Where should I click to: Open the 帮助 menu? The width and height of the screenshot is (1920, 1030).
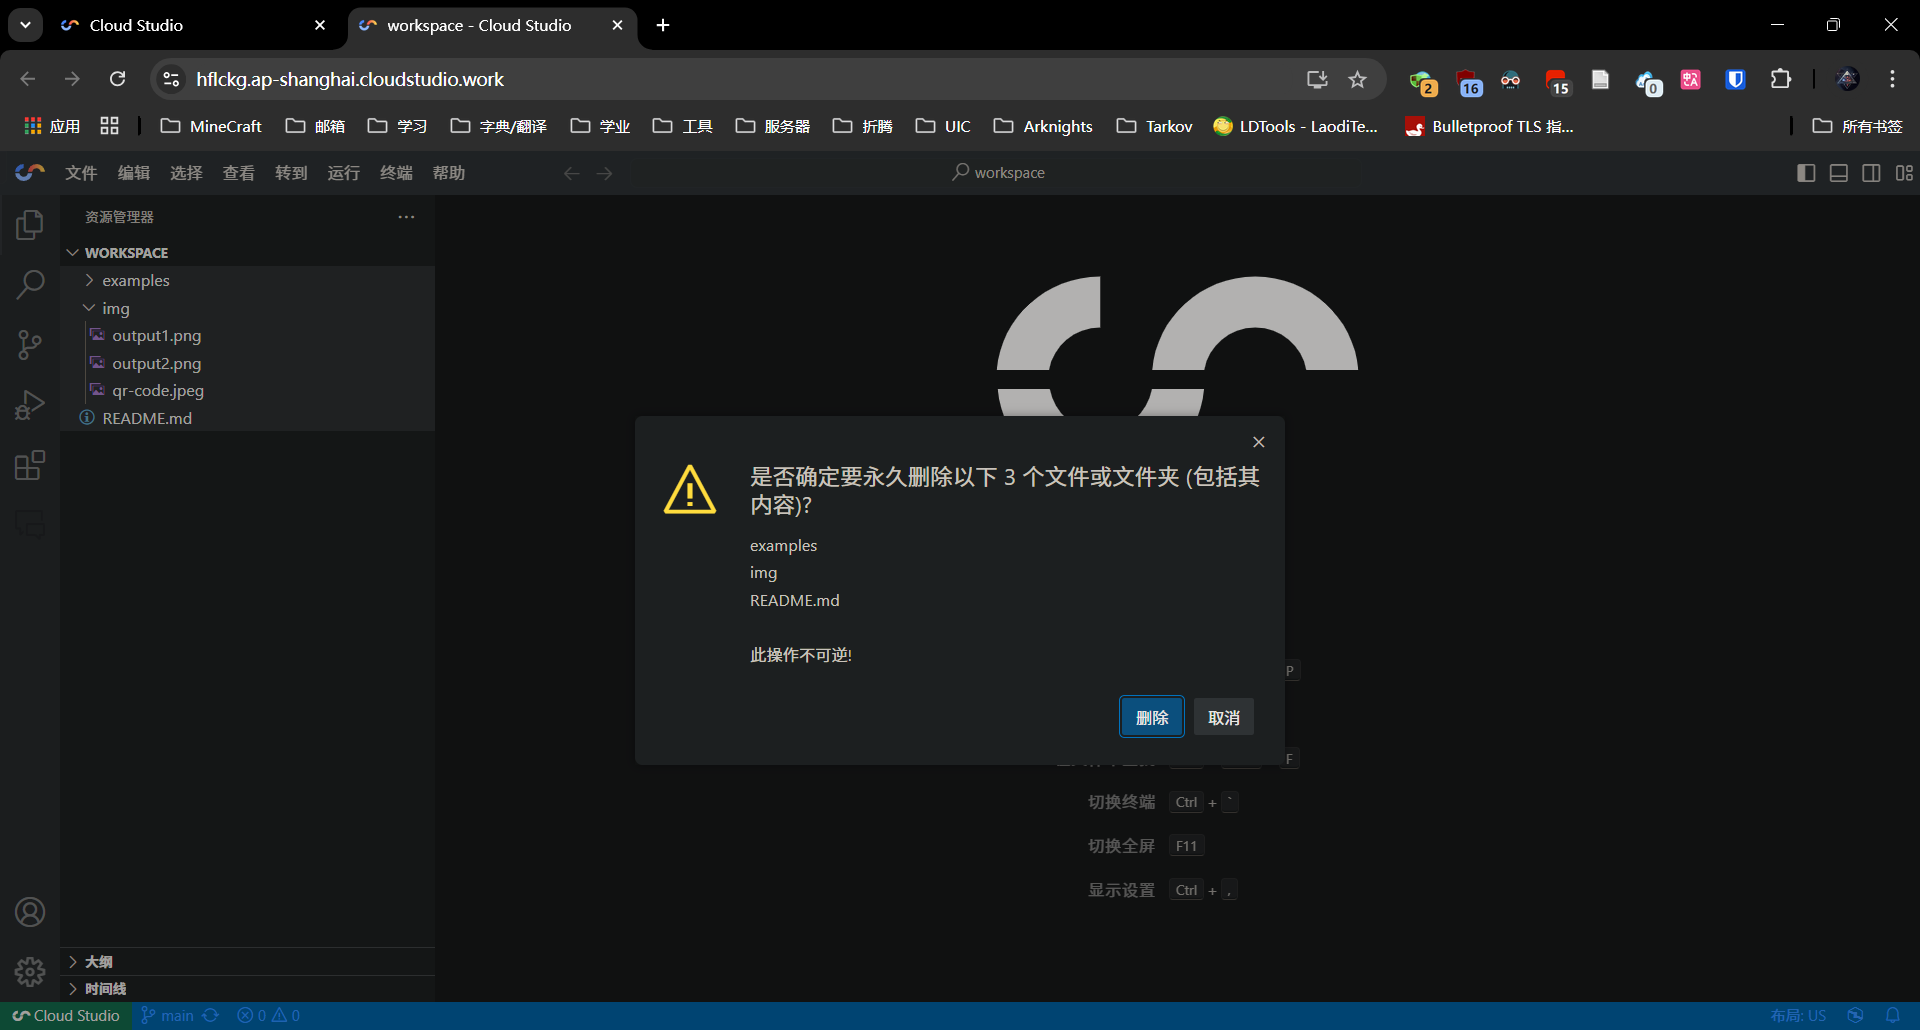click(449, 173)
